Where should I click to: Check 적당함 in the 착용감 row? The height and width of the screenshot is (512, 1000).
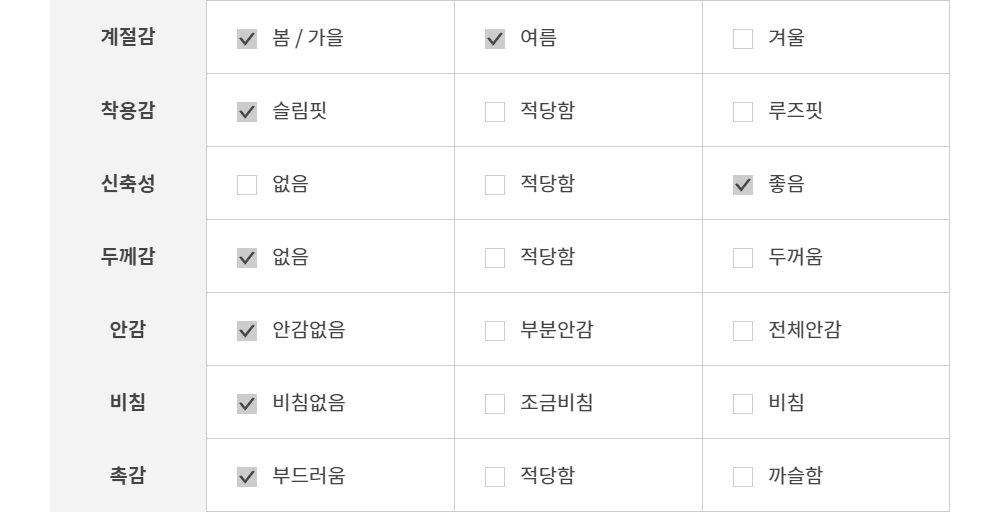pyautogui.click(x=495, y=112)
